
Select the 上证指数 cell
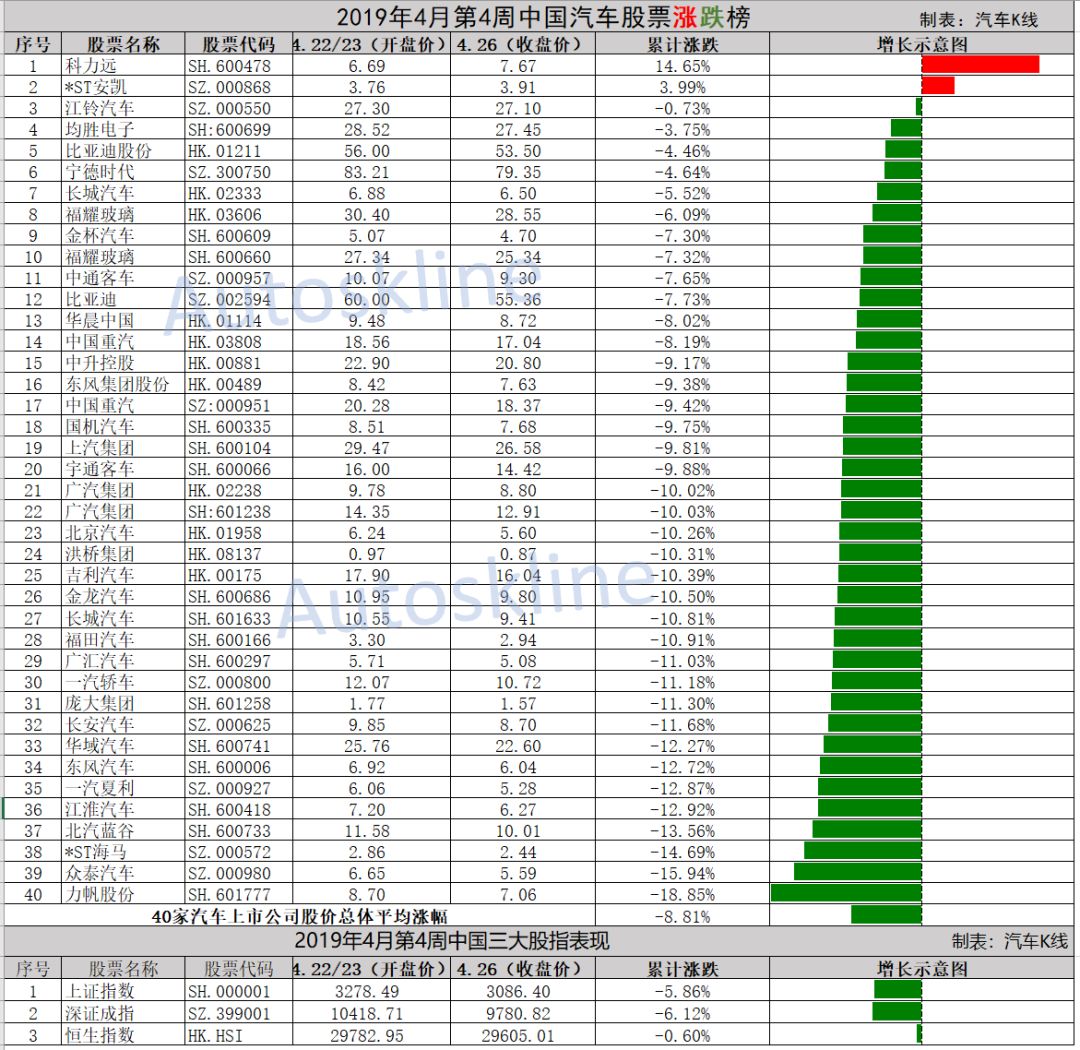click(123, 992)
